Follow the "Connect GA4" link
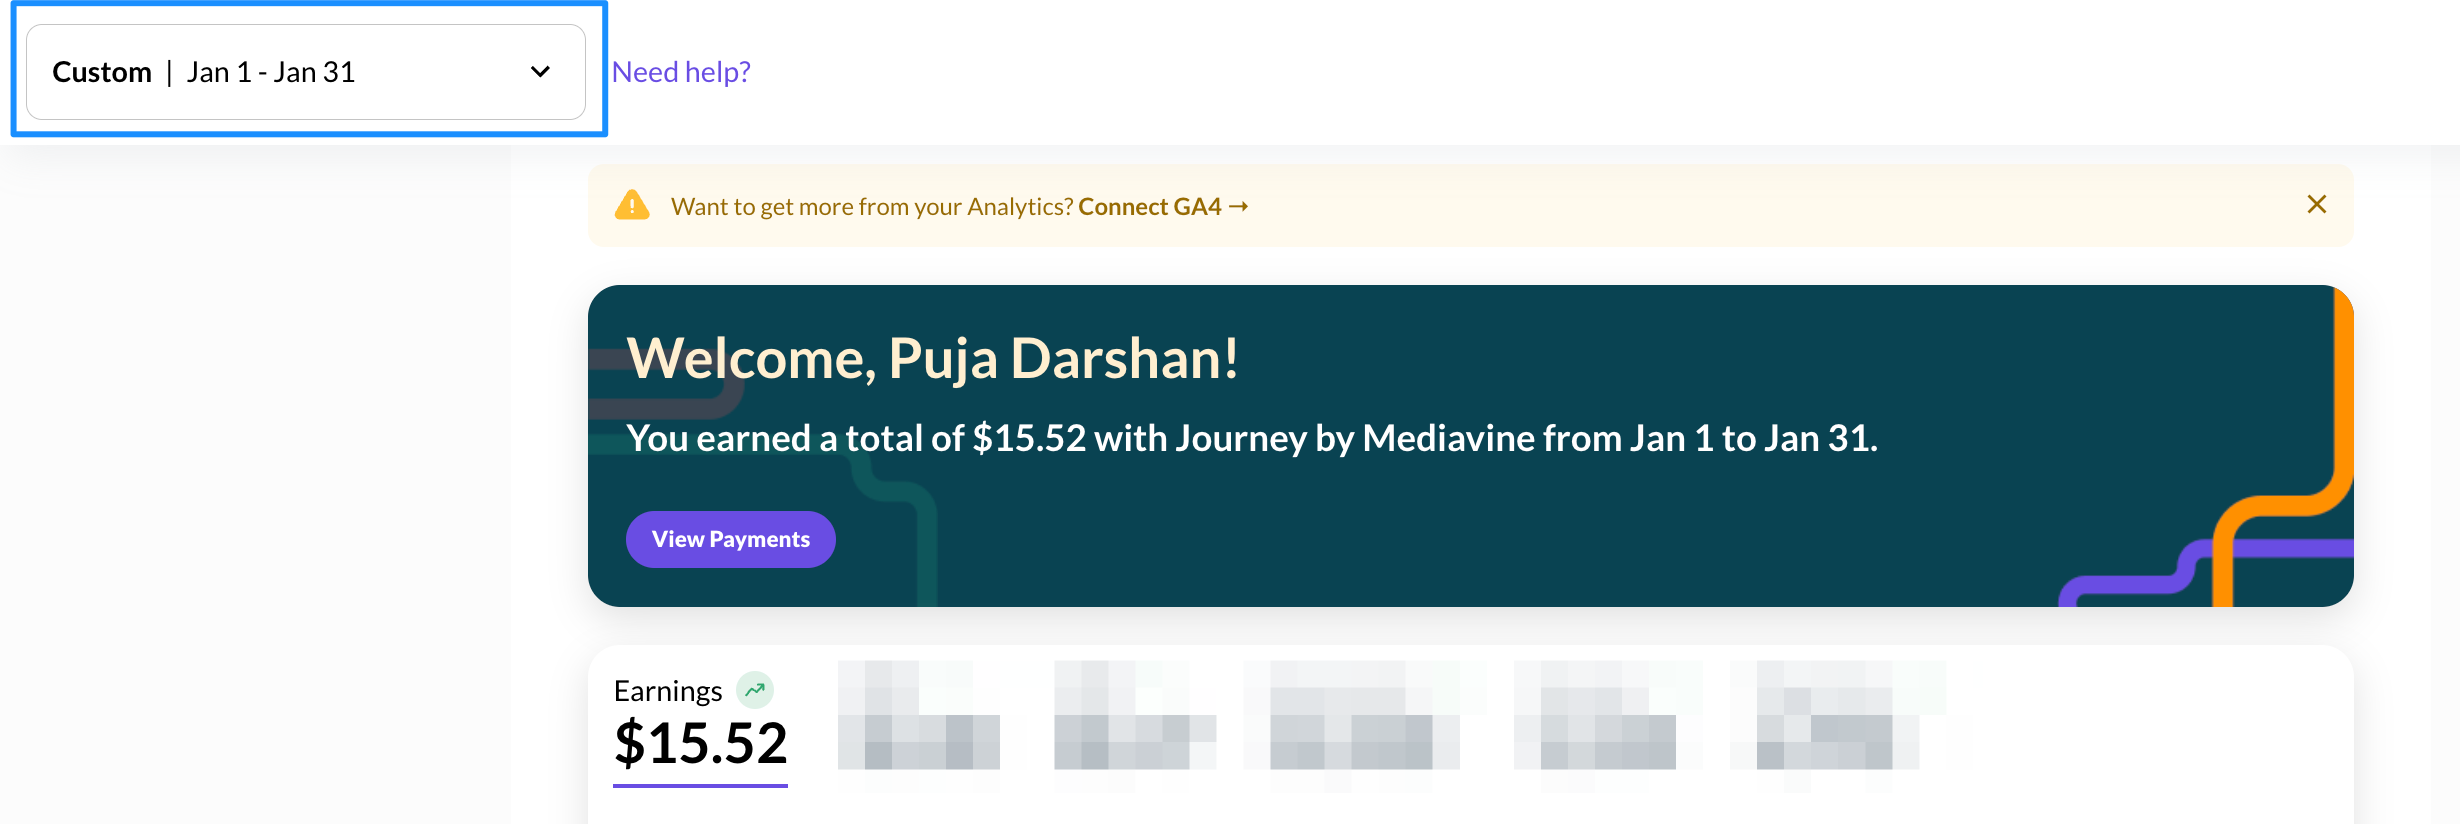2460x824 pixels. [1149, 207]
